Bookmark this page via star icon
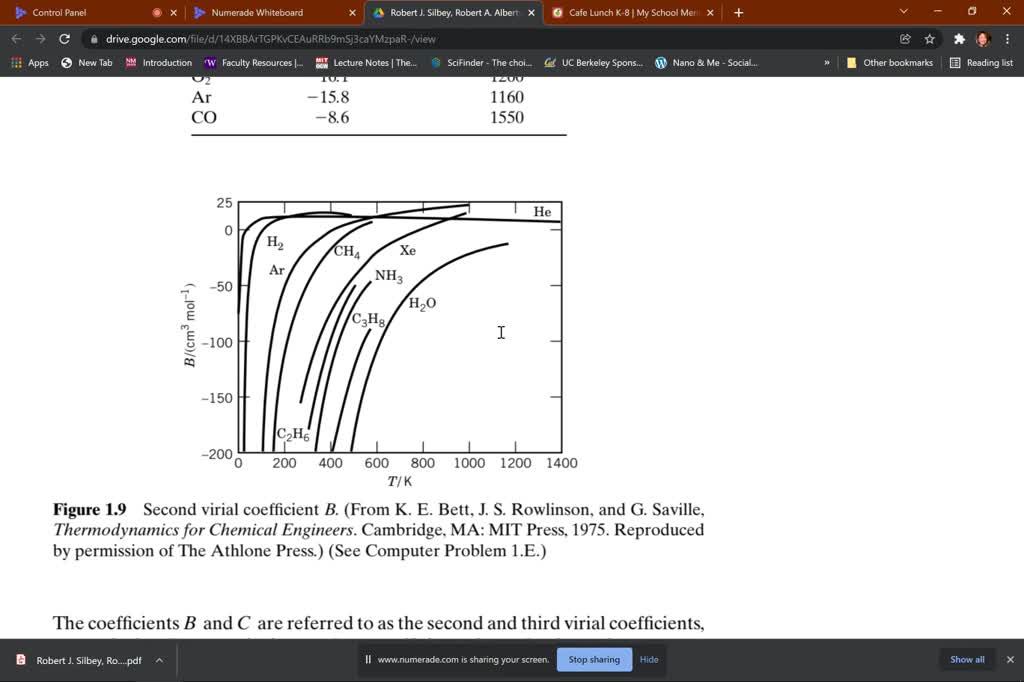Viewport: 1024px width, 682px height. click(x=929, y=37)
